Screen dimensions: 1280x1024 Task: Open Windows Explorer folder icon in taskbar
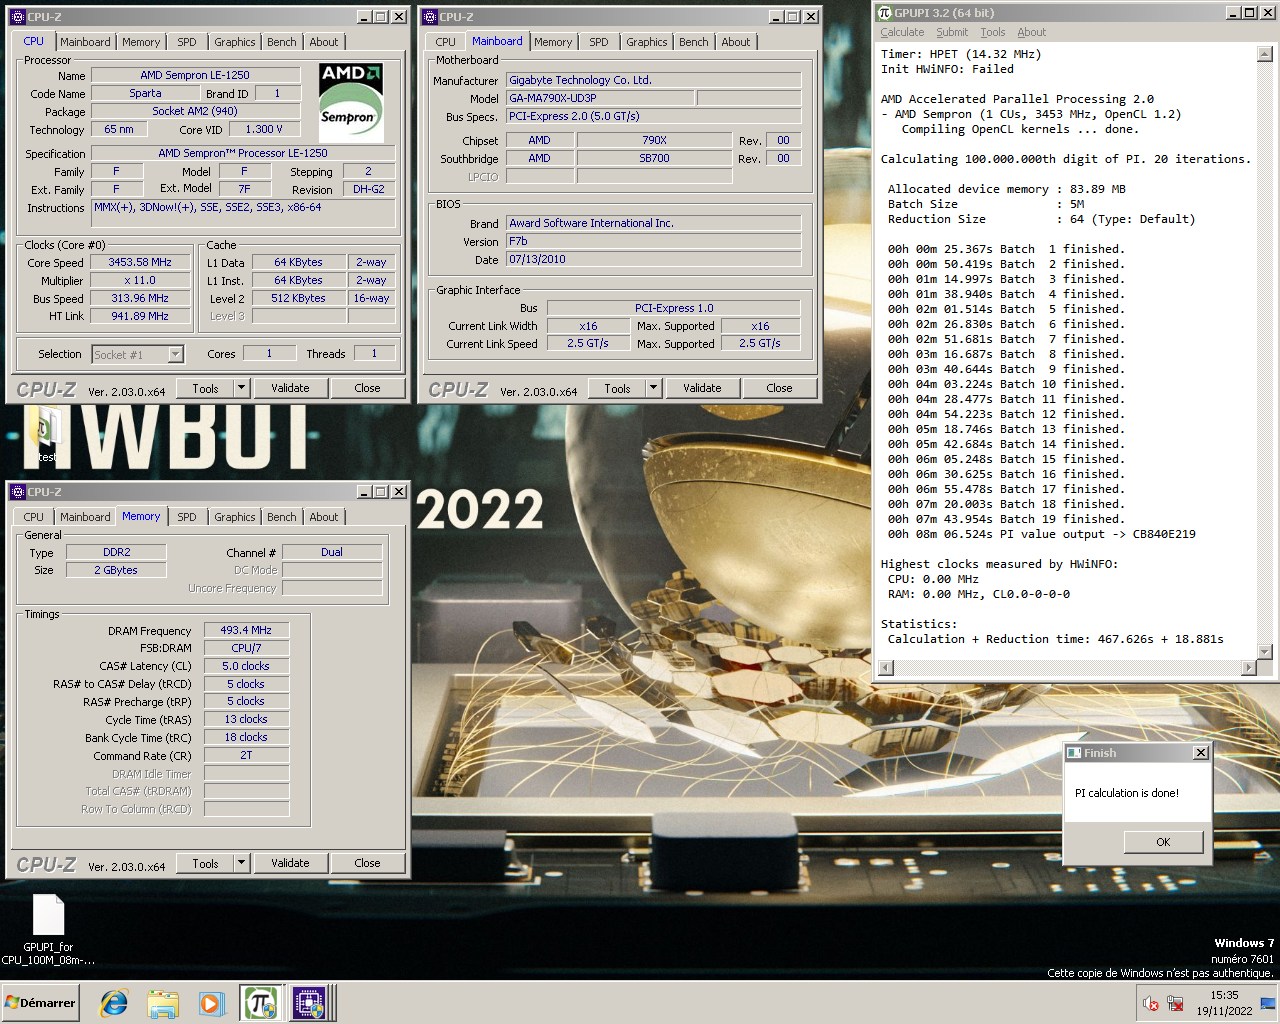tap(163, 1003)
